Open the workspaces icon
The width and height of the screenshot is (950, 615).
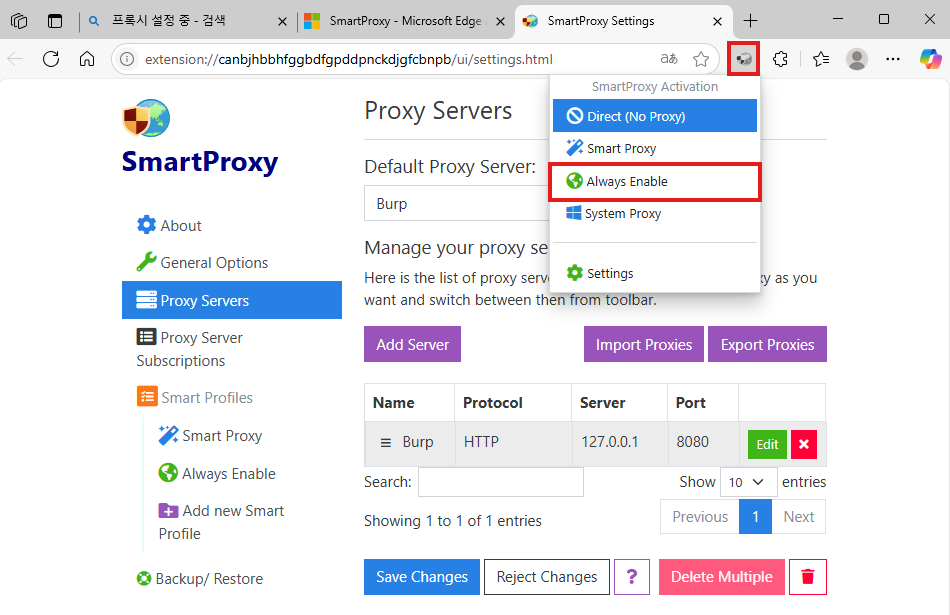coord(19,21)
